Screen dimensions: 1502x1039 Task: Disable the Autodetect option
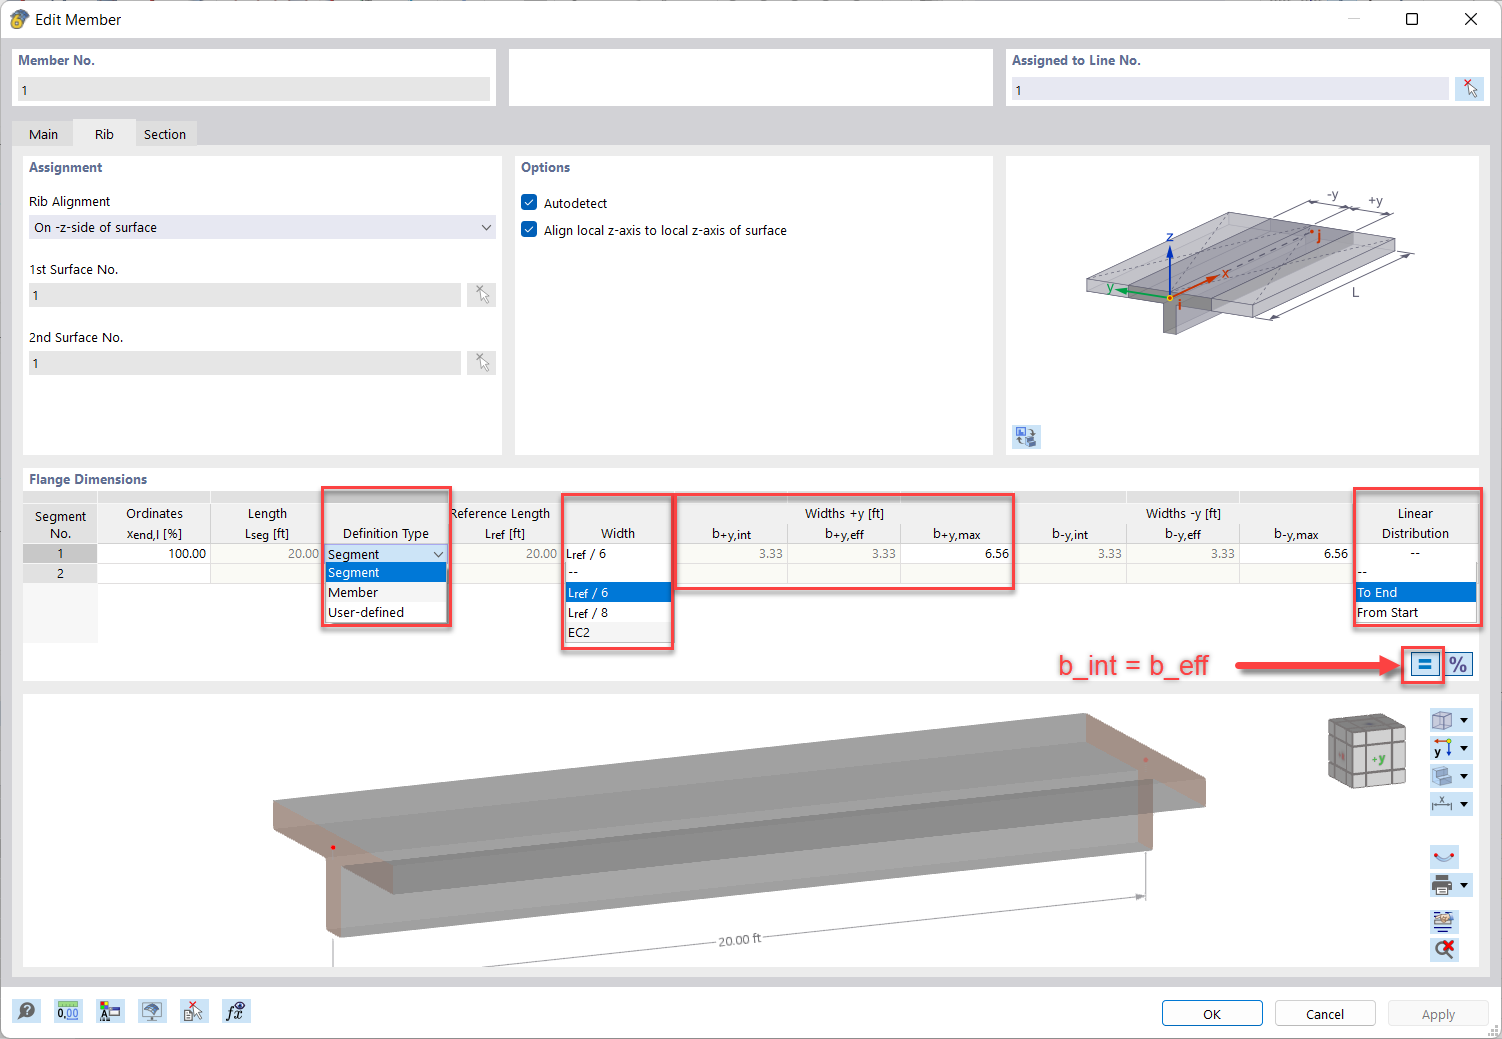pyautogui.click(x=529, y=202)
